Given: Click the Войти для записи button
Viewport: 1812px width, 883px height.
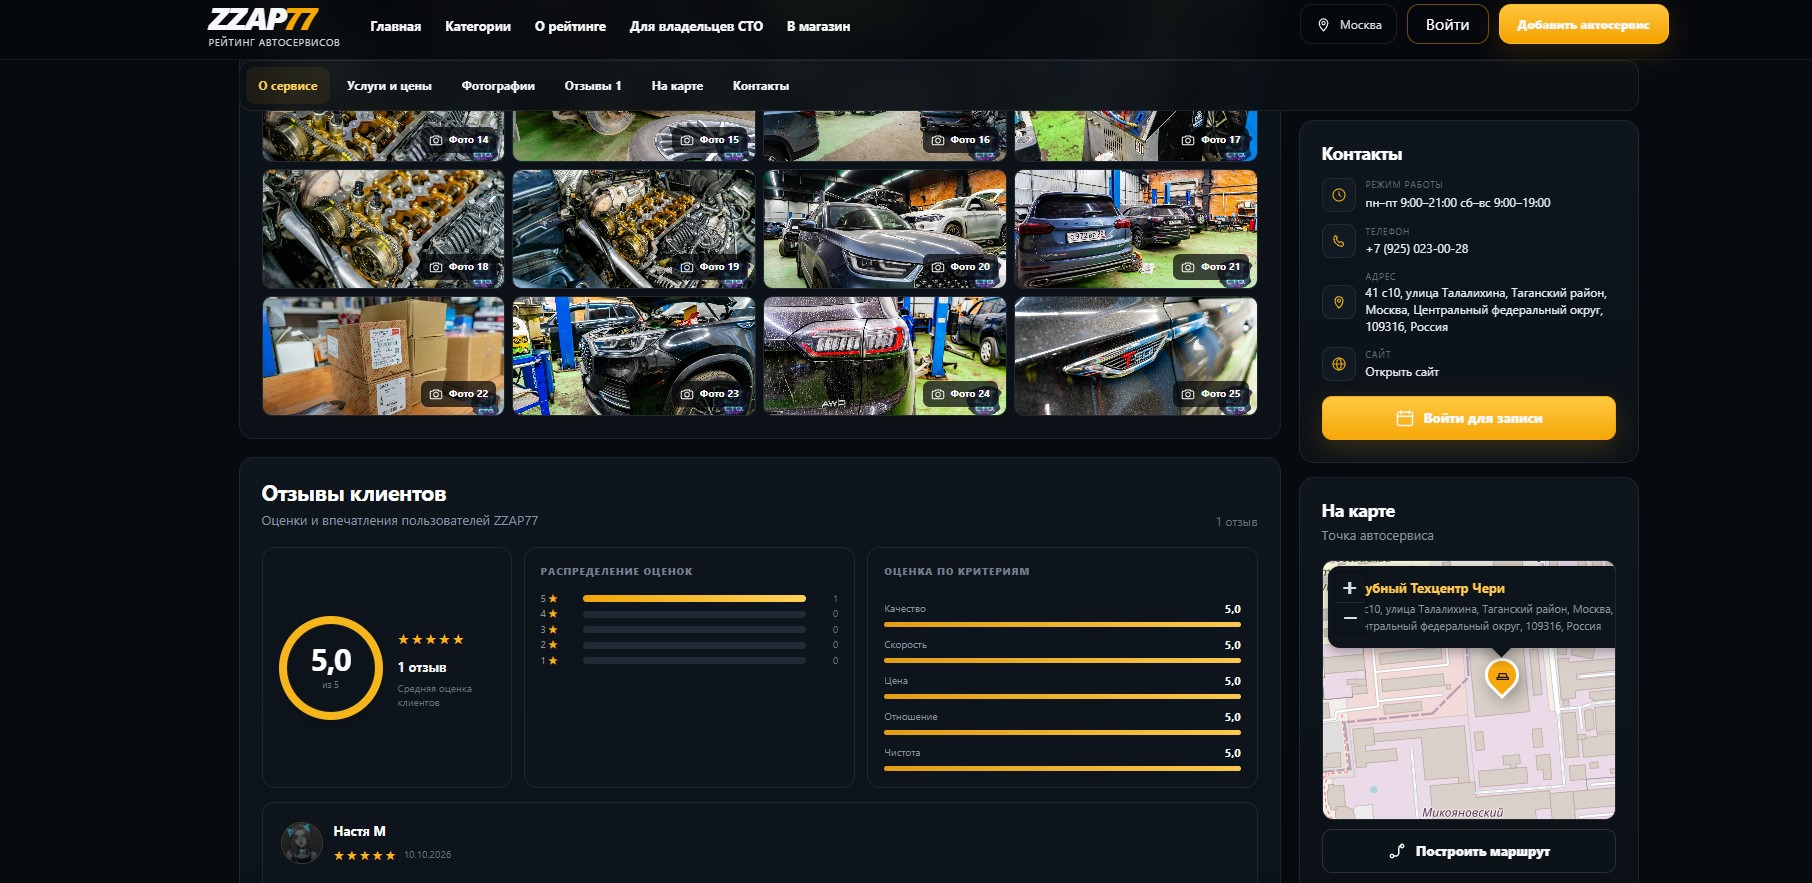Looking at the screenshot, I should point(1468,418).
